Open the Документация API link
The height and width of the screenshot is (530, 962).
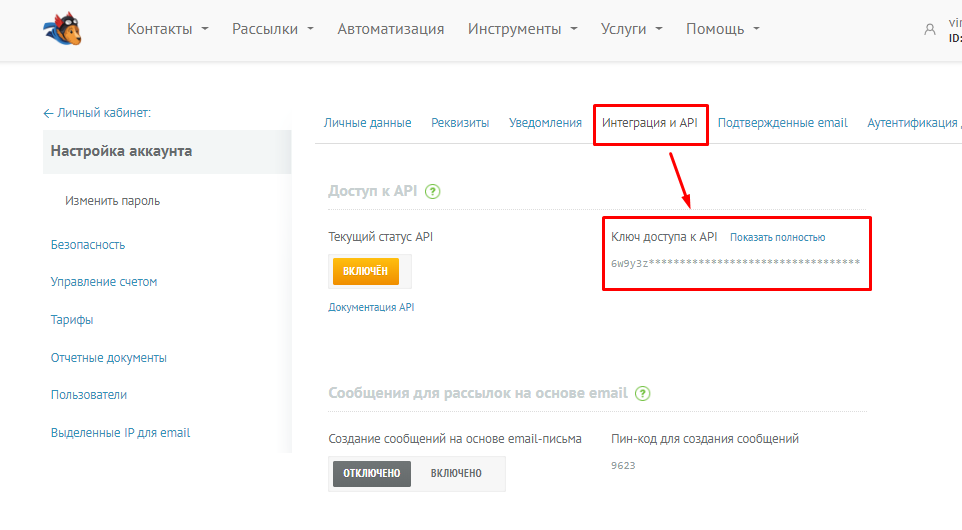pyautogui.click(x=371, y=307)
